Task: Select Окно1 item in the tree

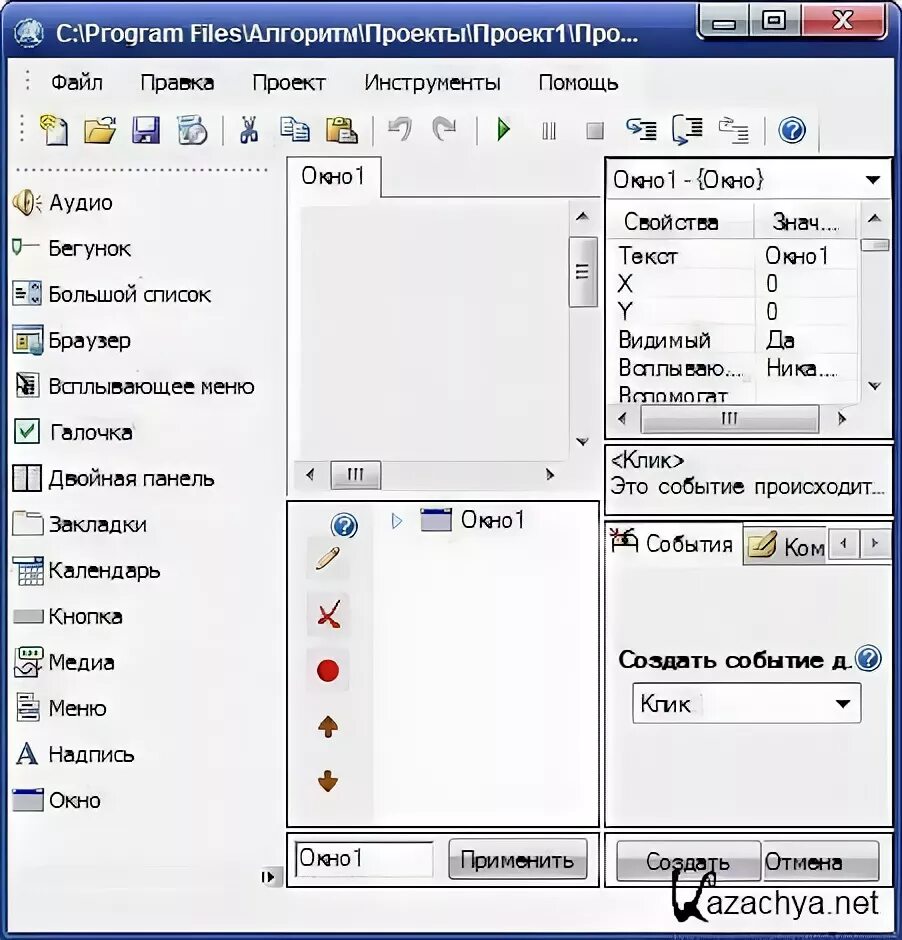Action: click(473, 520)
